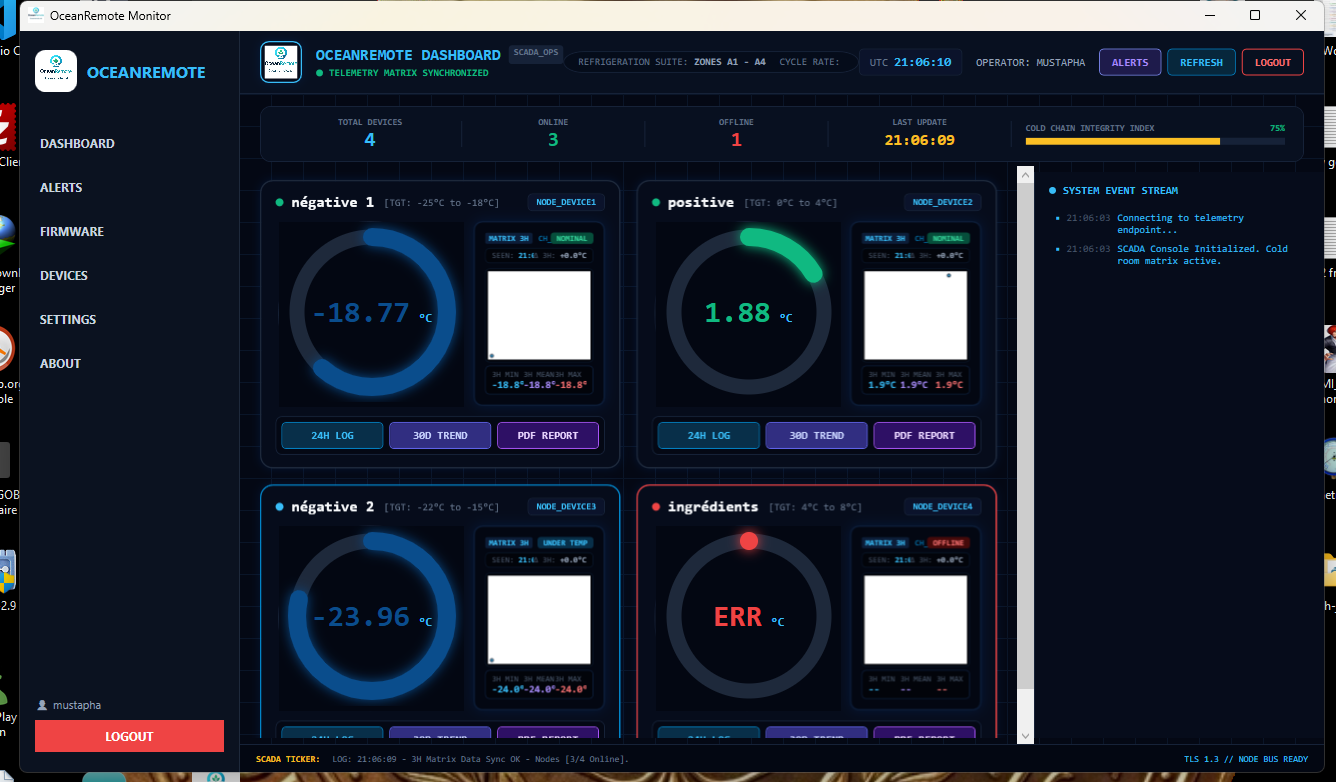The image size is (1336, 782).
Task: Select DEVICES in the sidebar navigation
Action: pos(64,276)
